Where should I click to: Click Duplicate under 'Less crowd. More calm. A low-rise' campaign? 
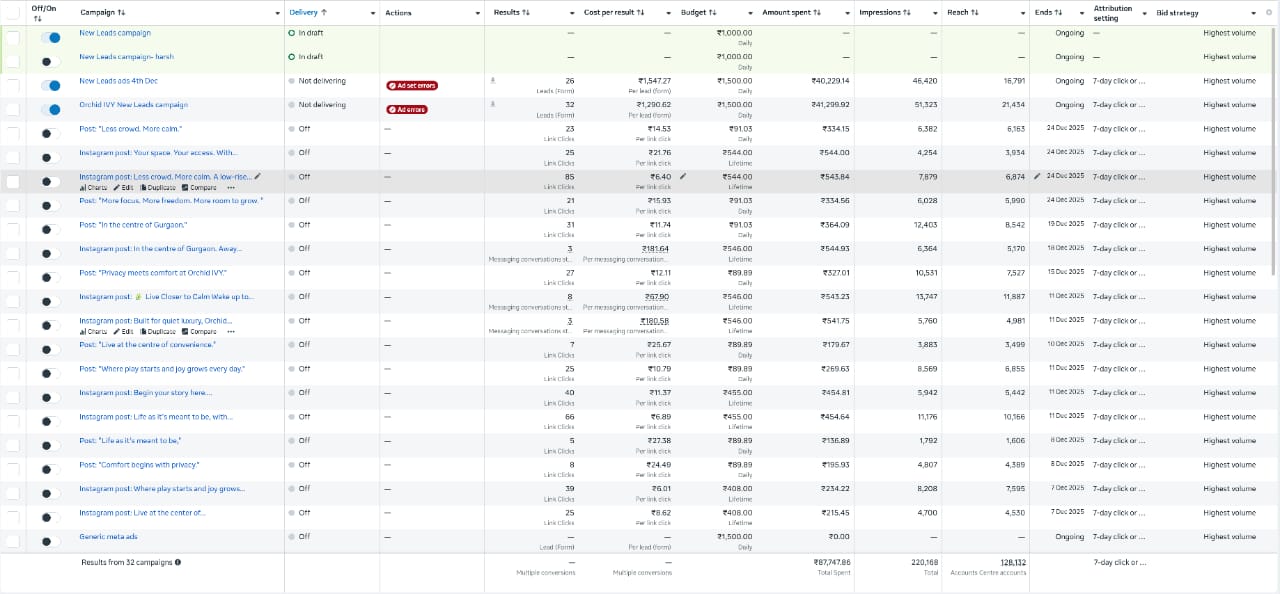(x=158, y=188)
